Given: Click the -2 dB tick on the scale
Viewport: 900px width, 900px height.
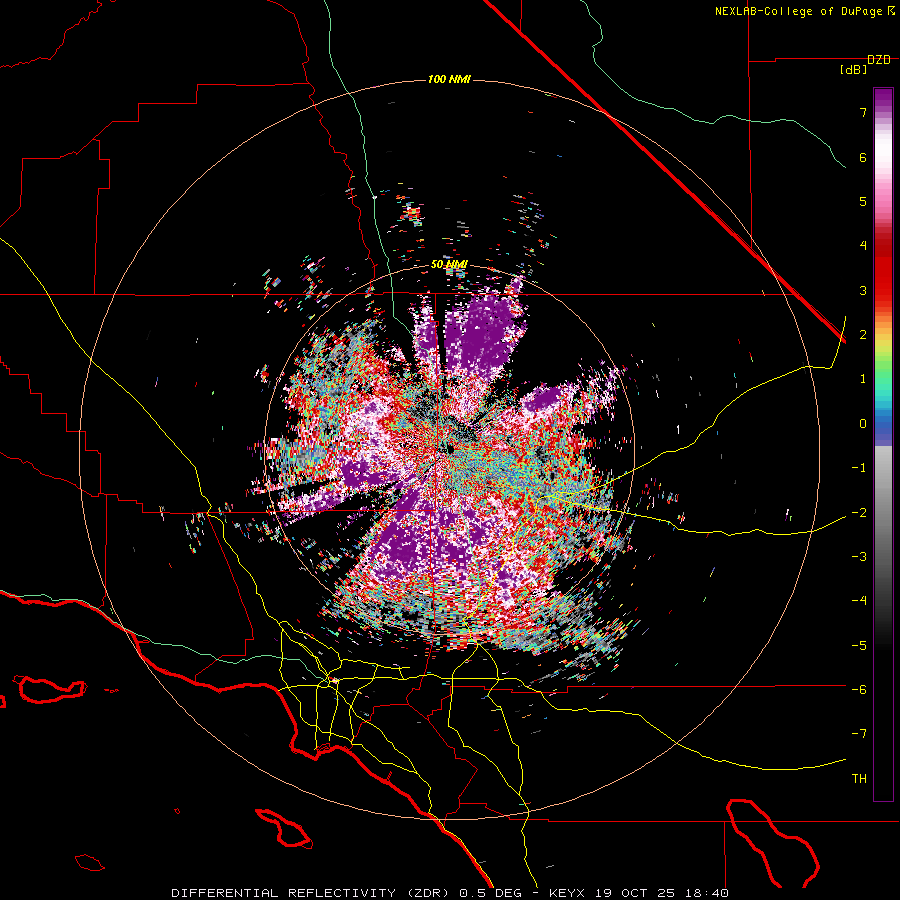Looking at the screenshot, I should 859,513.
